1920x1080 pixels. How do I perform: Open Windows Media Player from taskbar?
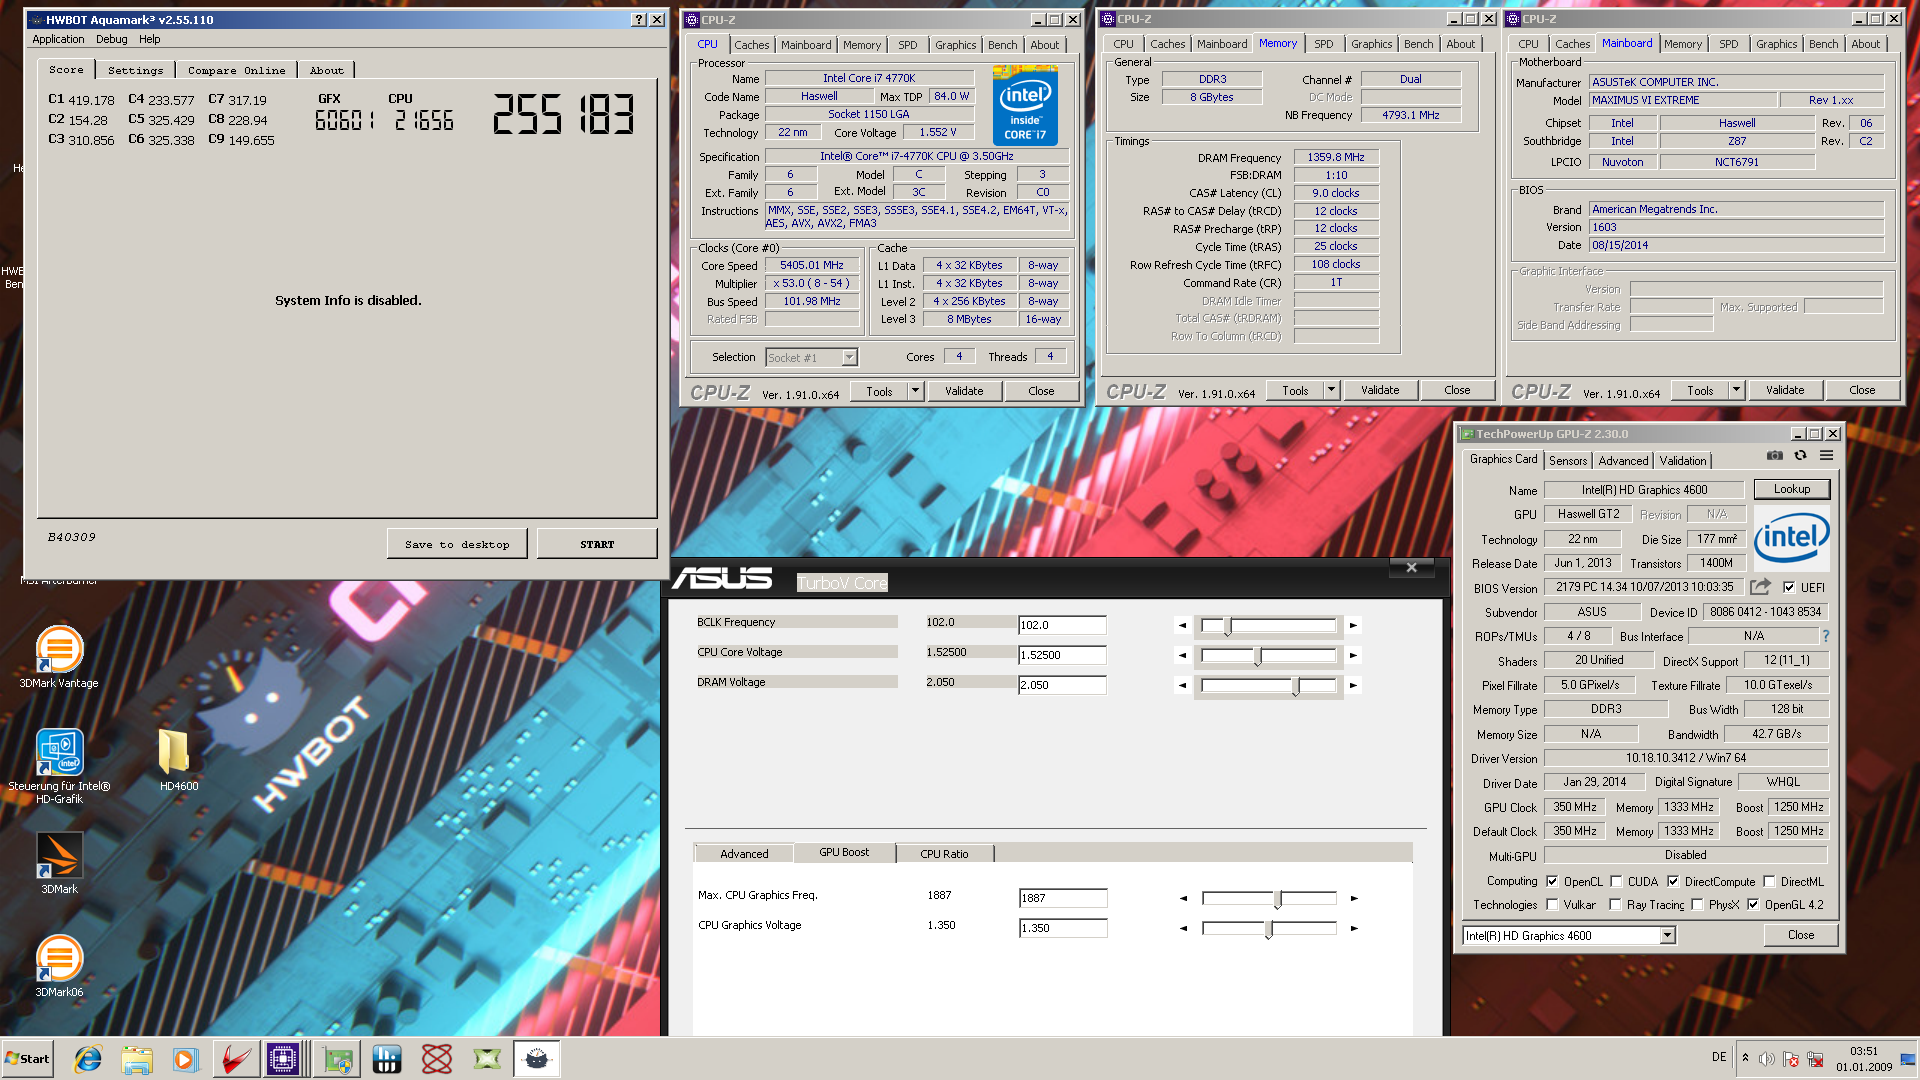pyautogui.click(x=185, y=1059)
